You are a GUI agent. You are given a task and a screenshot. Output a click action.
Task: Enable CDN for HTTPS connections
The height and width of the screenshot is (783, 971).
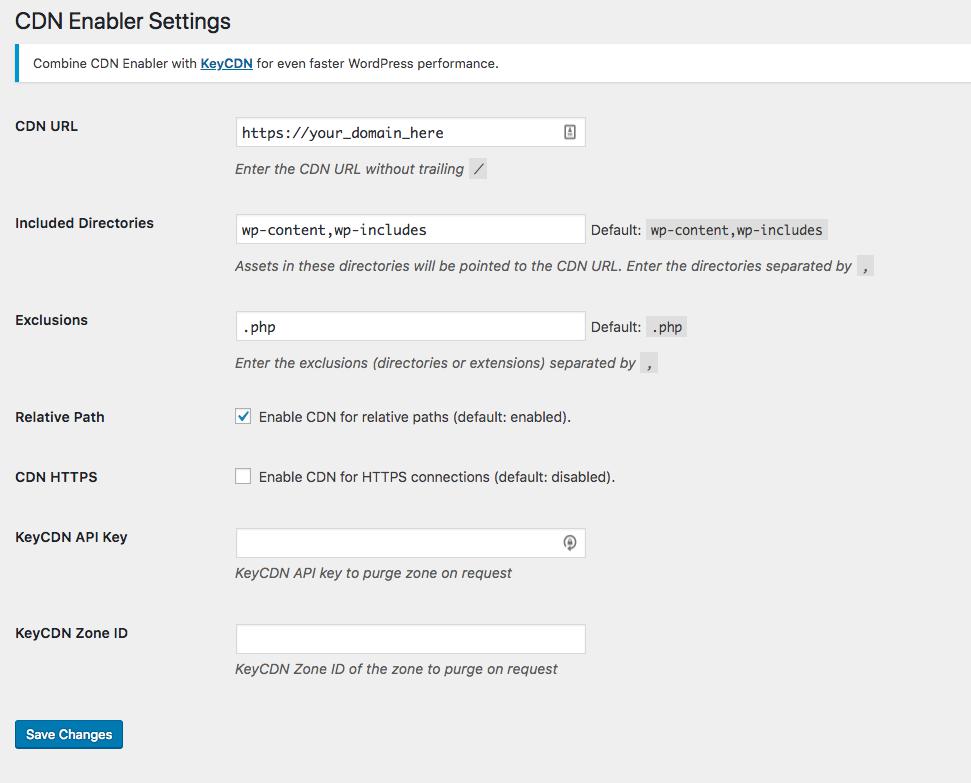pyautogui.click(x=242, y=476)
